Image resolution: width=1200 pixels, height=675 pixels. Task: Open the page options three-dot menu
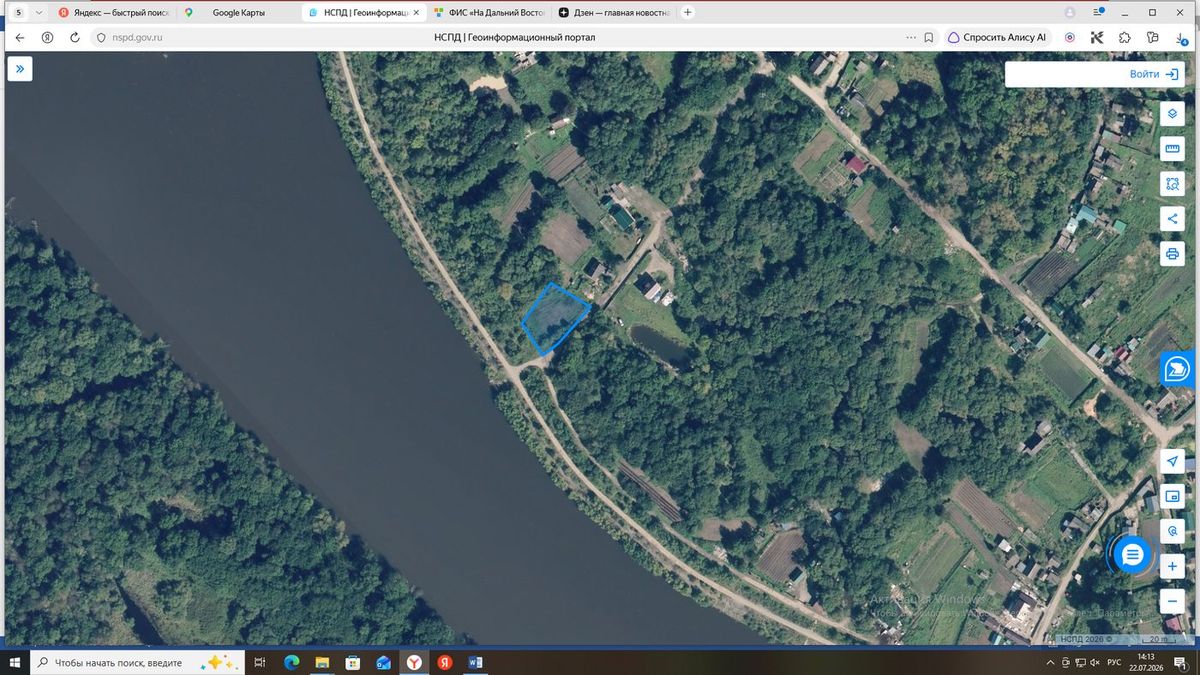[x=910, y=37]
